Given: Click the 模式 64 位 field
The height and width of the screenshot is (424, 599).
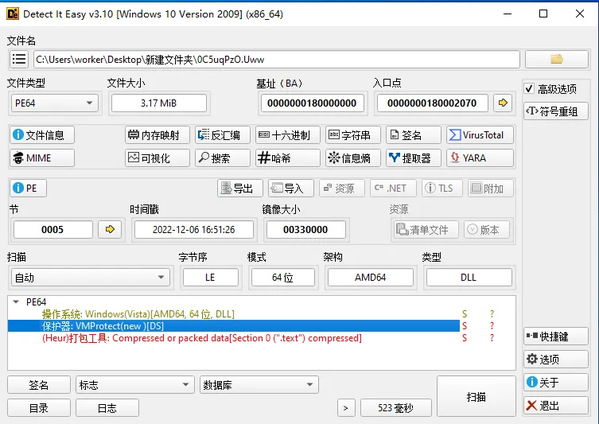Looking at the screenshot, I should pyautogui.click(x=283, y=277).
